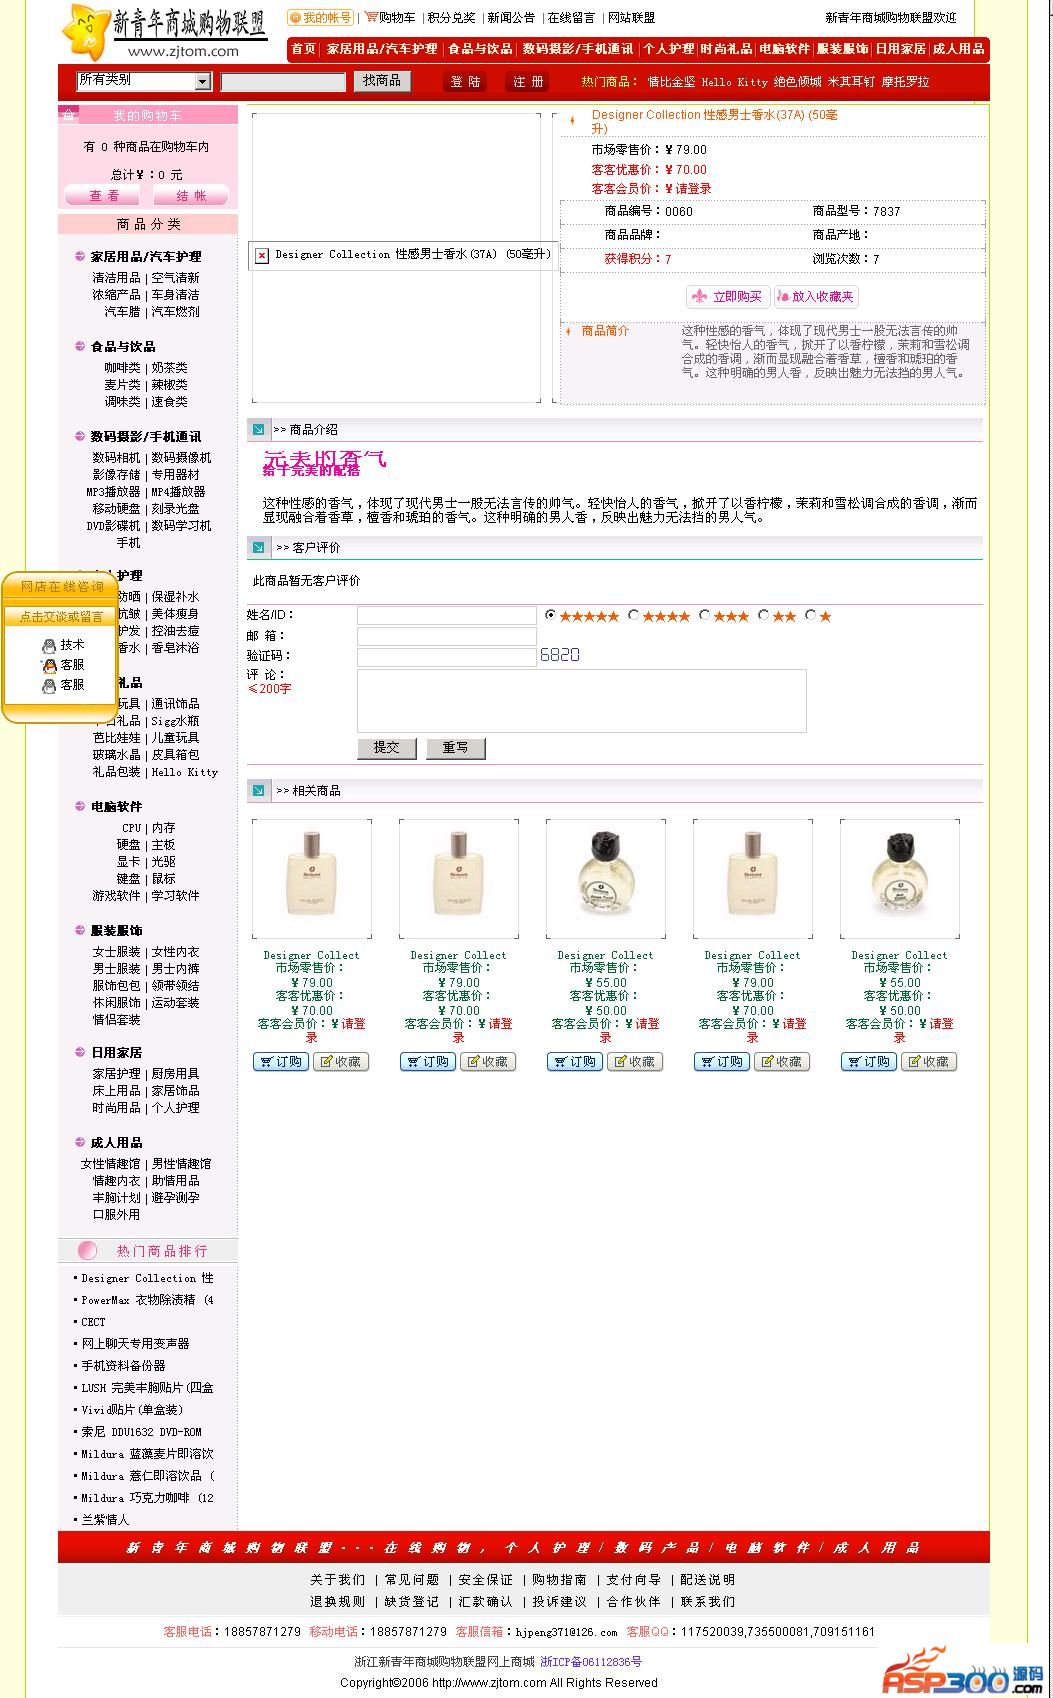Click the 姓名/ID input field
This screenshot has width=1053, height=1698.
[447, 616]
